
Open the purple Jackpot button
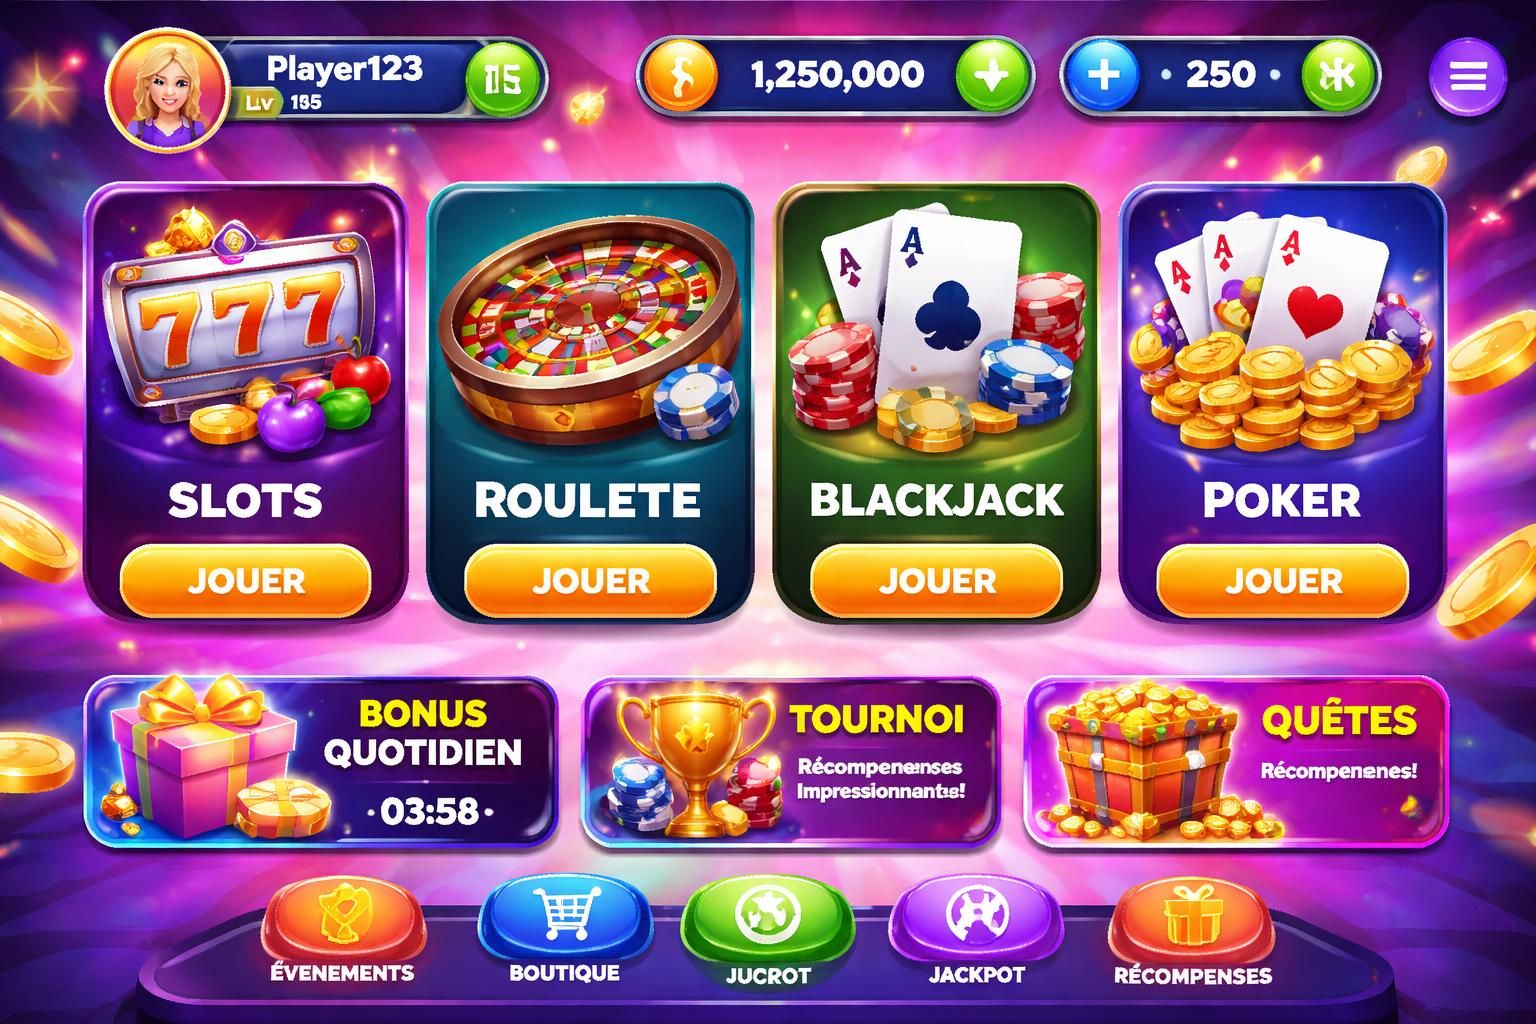coord(976,932)
